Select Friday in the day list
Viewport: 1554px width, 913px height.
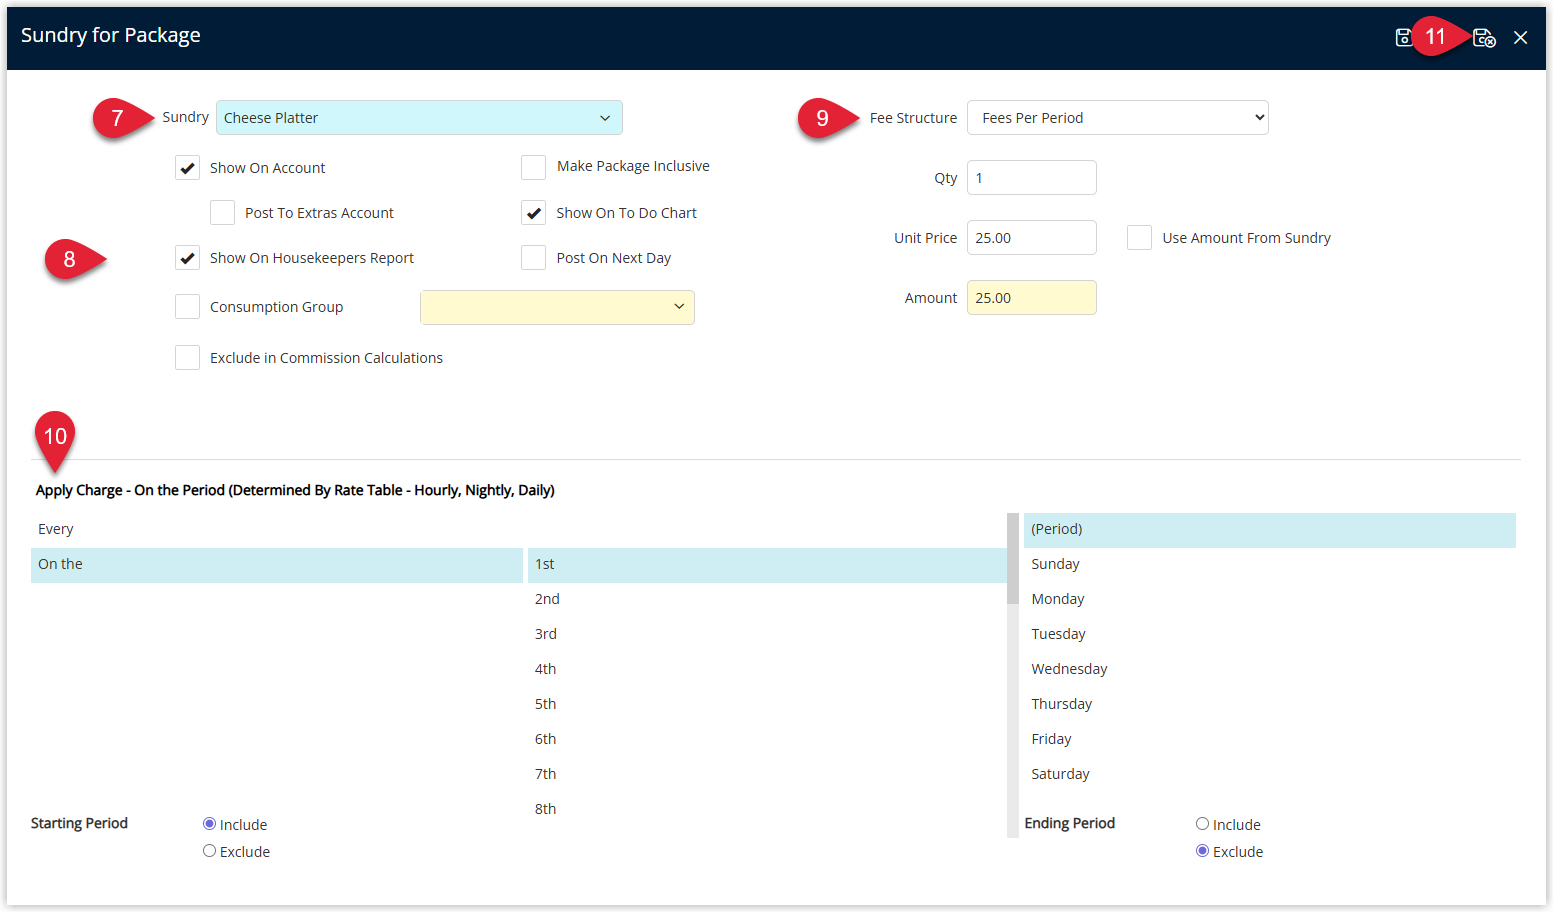pyautogui.click(x=1269, y=740)
